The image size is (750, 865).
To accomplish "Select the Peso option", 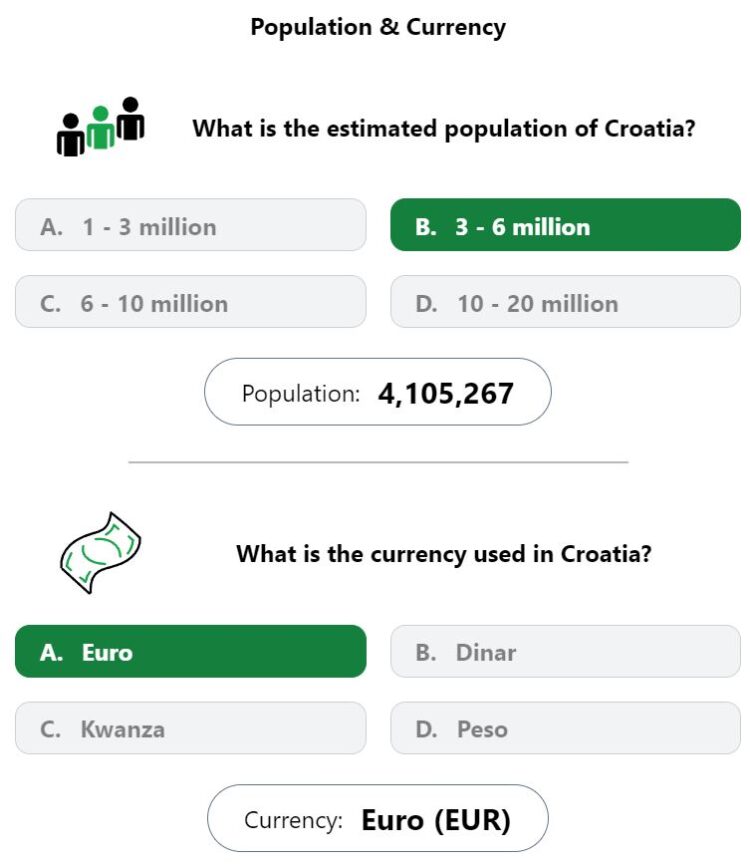I will tap(565, 728).
